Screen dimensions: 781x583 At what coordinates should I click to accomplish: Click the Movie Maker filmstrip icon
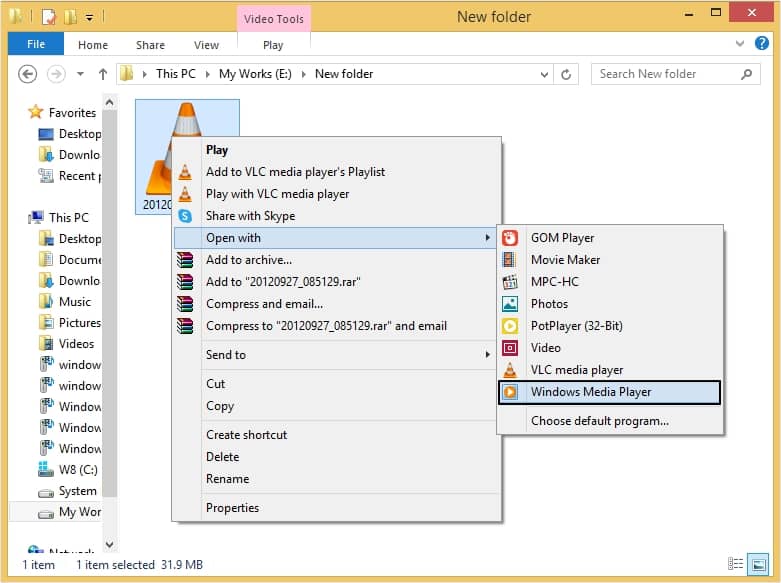tap(509, 260)
